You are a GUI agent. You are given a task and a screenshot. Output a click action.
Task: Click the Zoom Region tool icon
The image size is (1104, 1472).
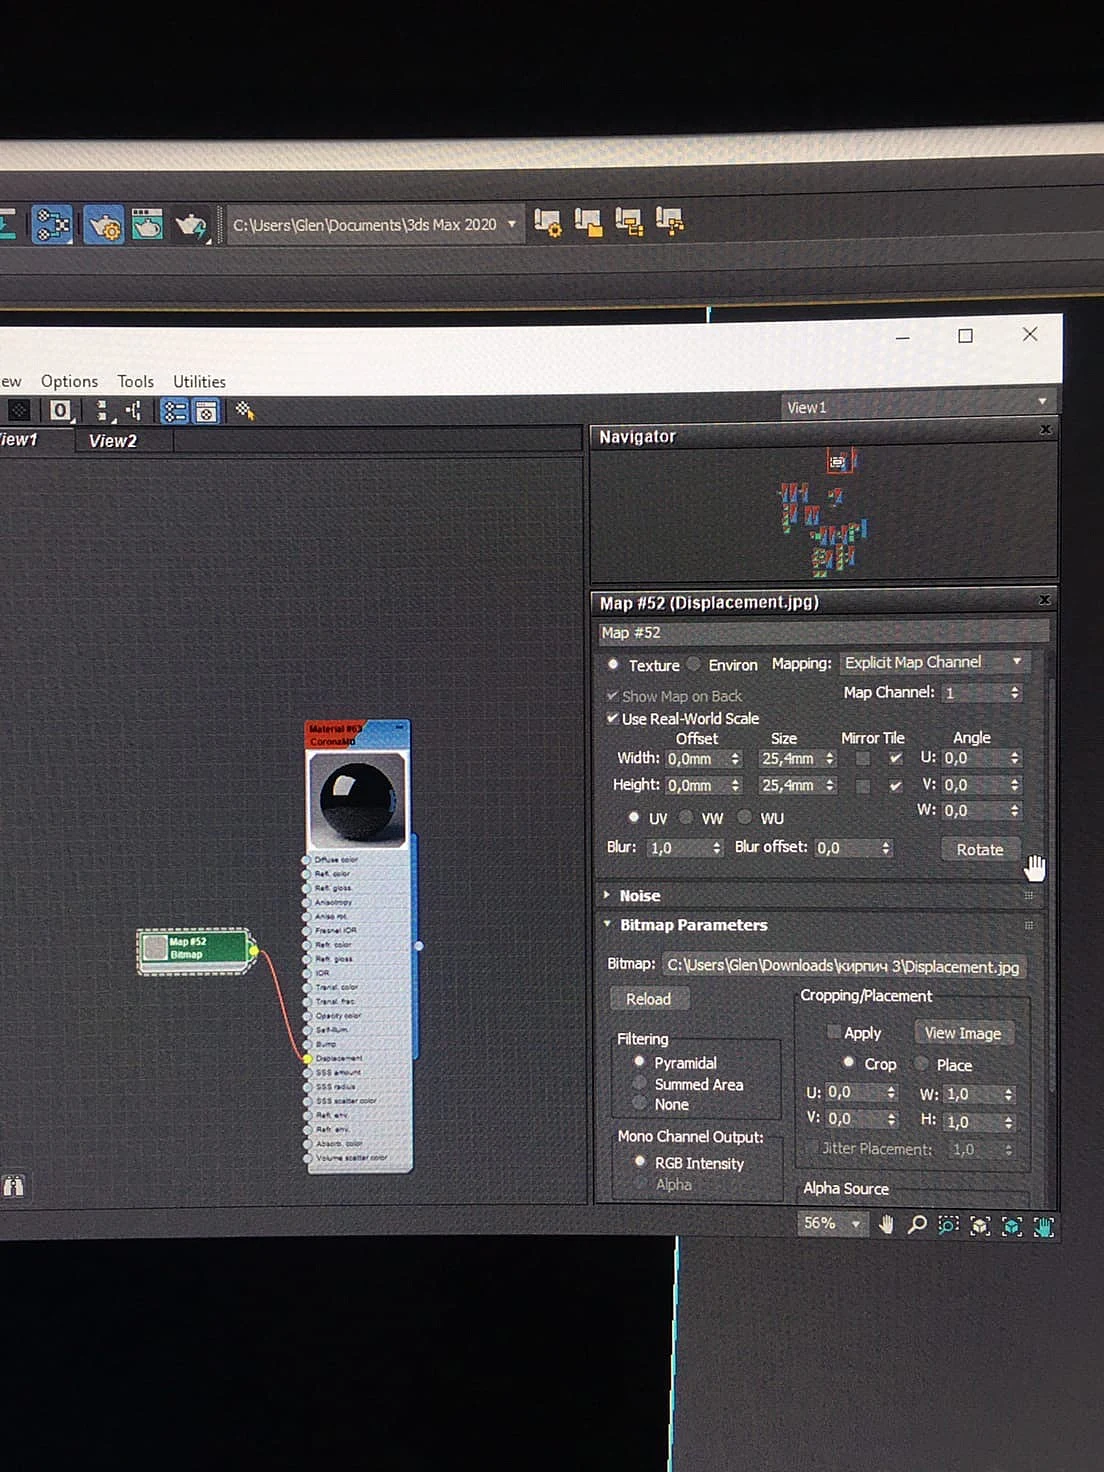click(948, 1225)
